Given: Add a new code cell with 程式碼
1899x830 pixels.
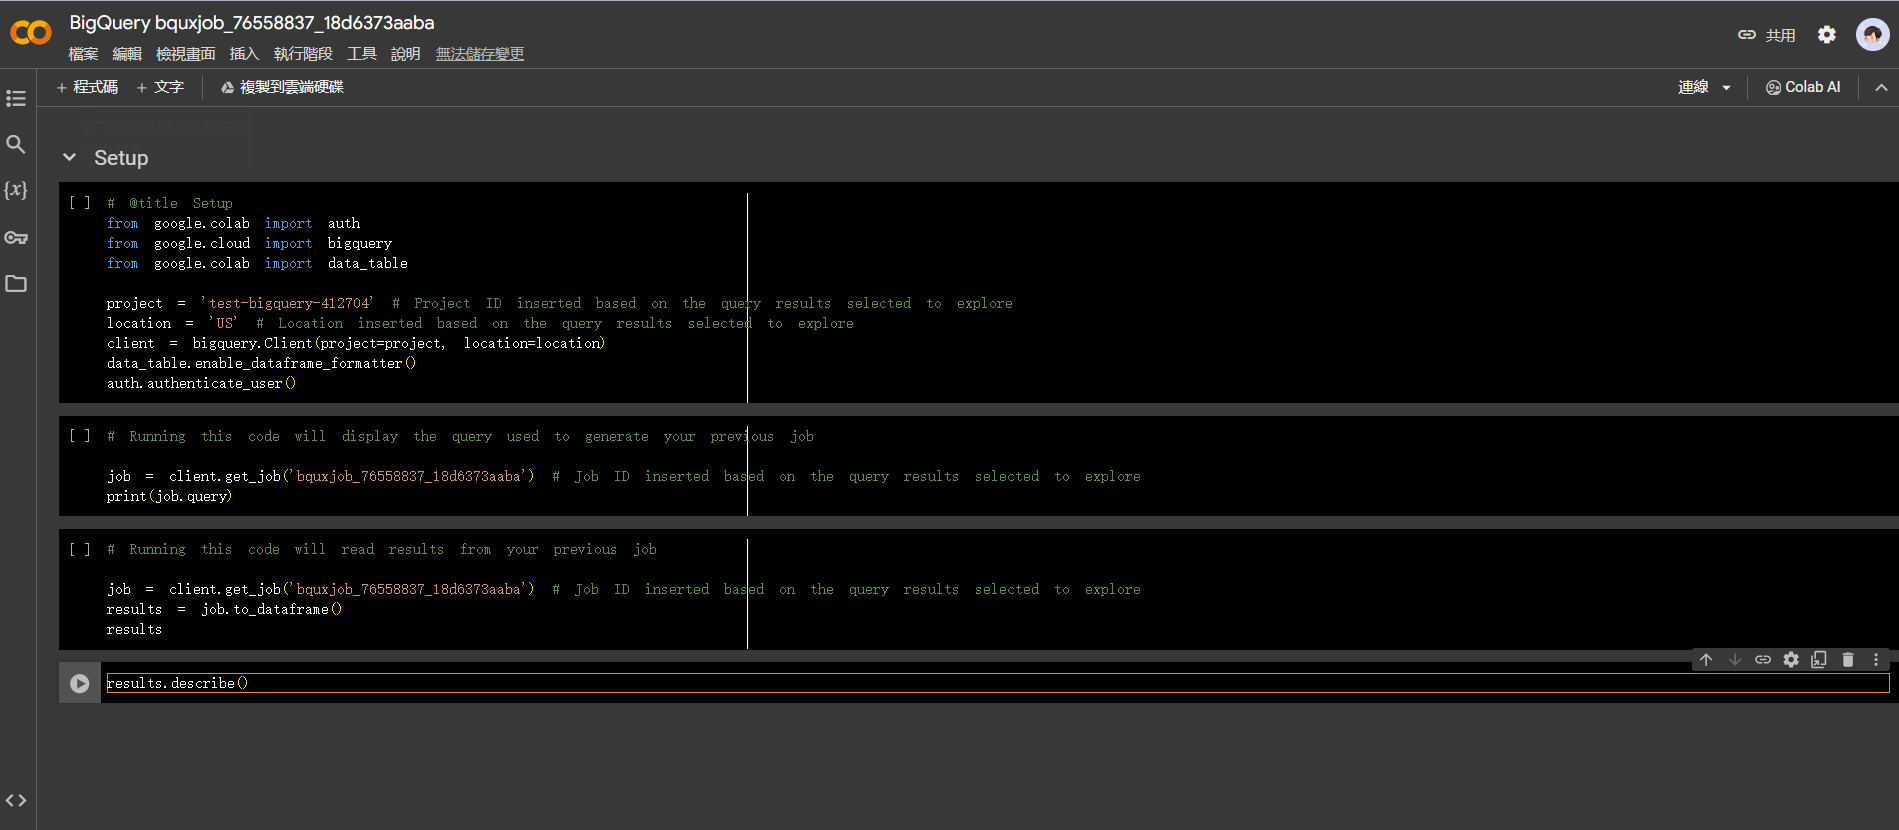Looking at the screenshot, I should coord(87,88).
